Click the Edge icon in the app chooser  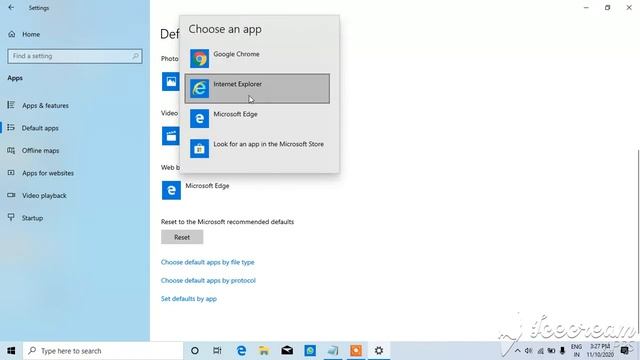tap(200, 118)
